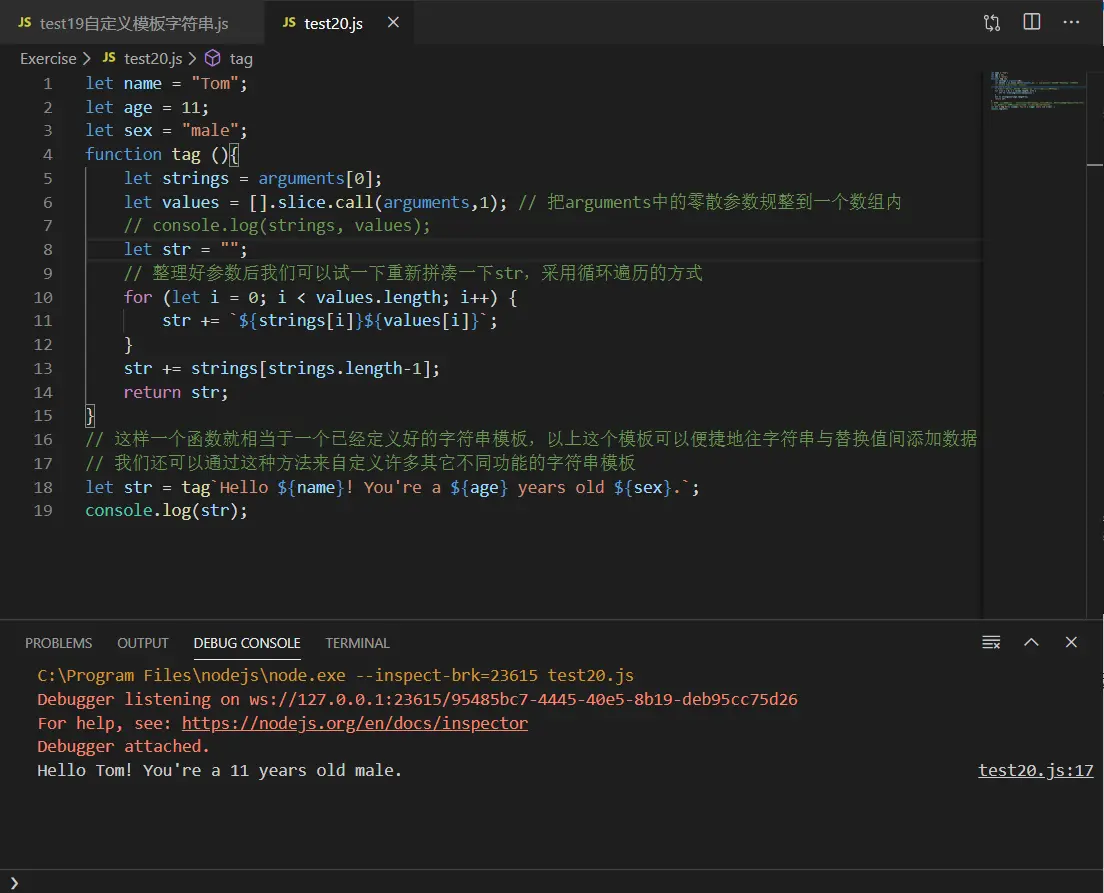Switch to the PROBLEMS panel tab
The height and width of the screenshot is (893, 1104).
pyautogui.click(x=58, y=643)
